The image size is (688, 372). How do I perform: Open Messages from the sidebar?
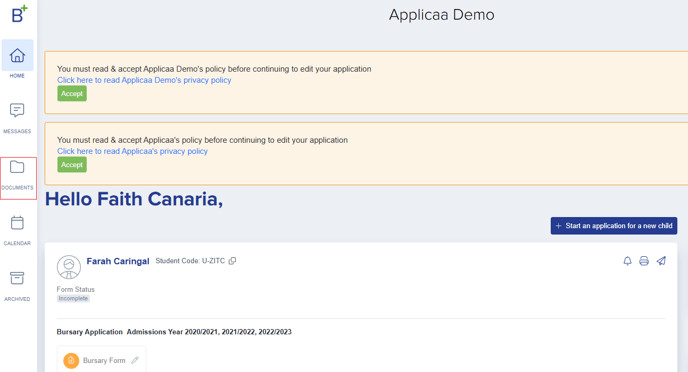pyautogui.click(x=17, y=118)
